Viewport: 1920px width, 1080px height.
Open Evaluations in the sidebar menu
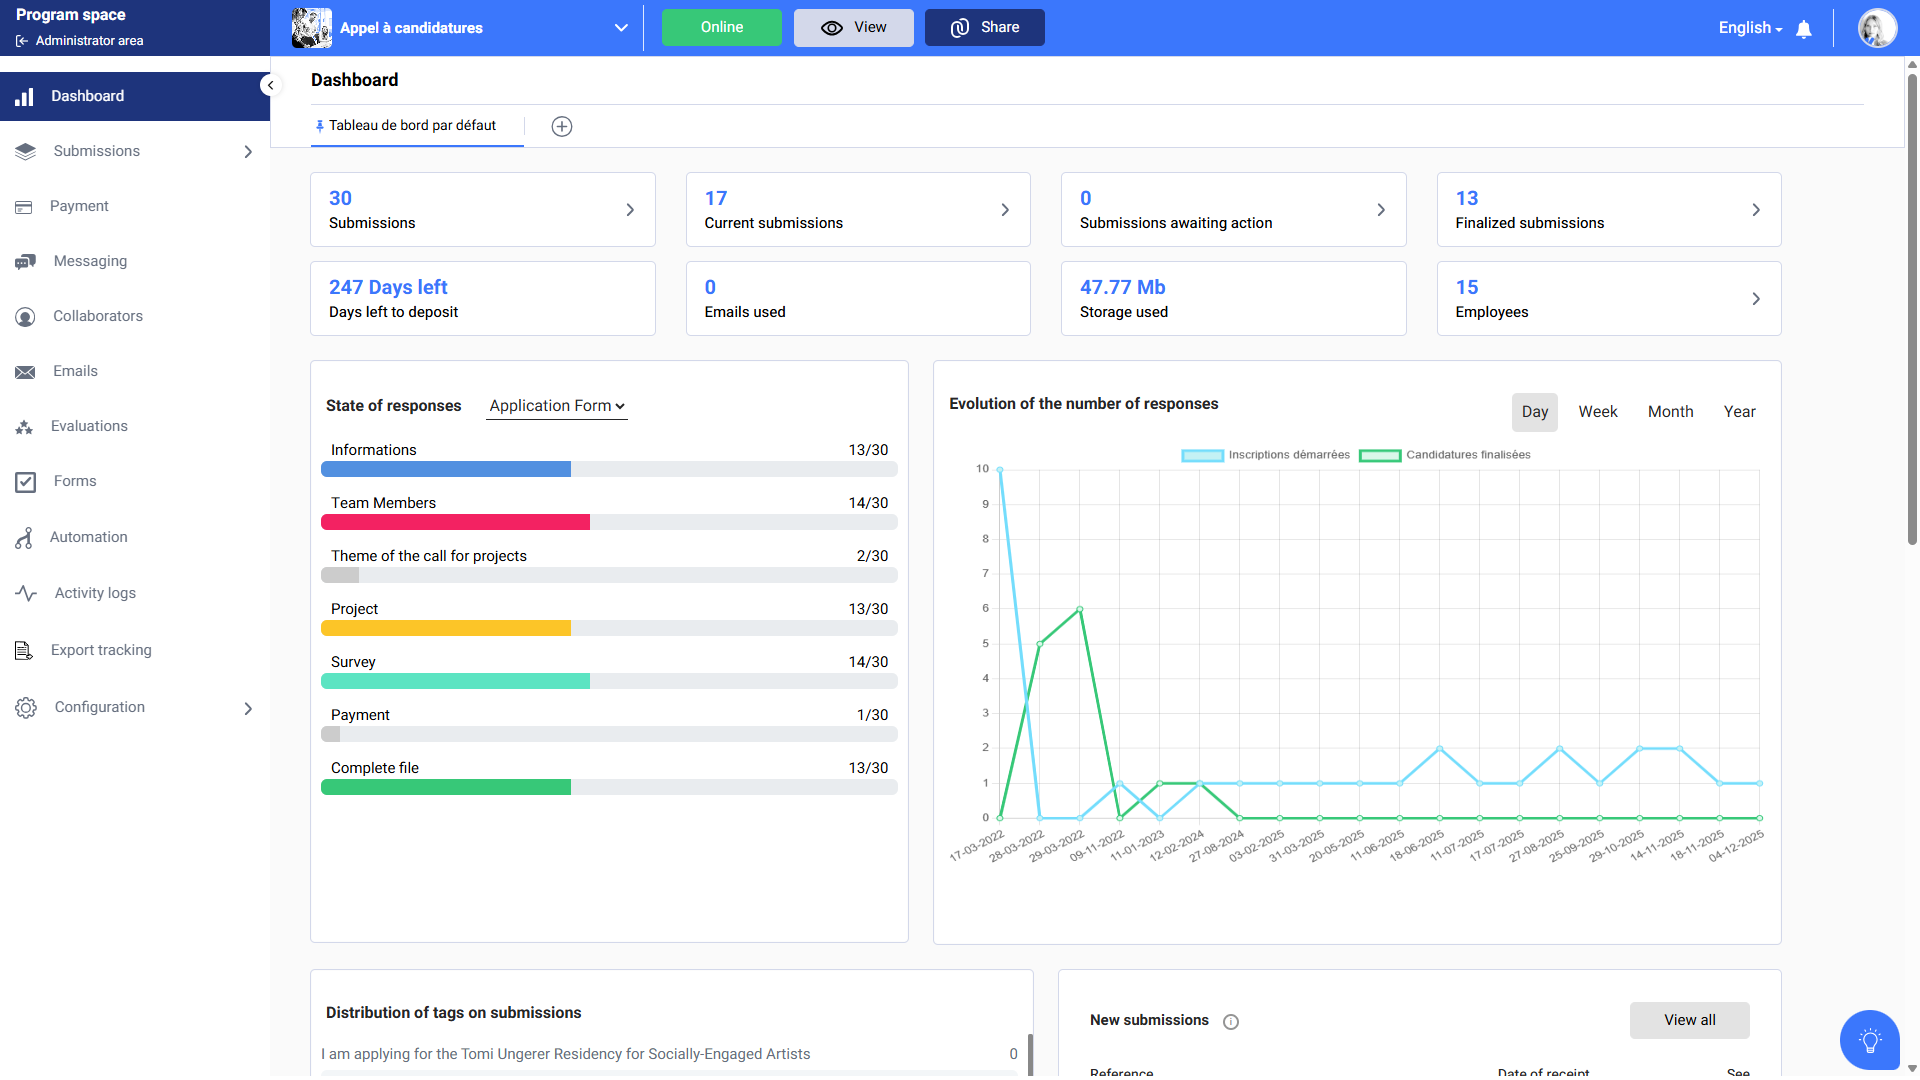click(90, 426)
